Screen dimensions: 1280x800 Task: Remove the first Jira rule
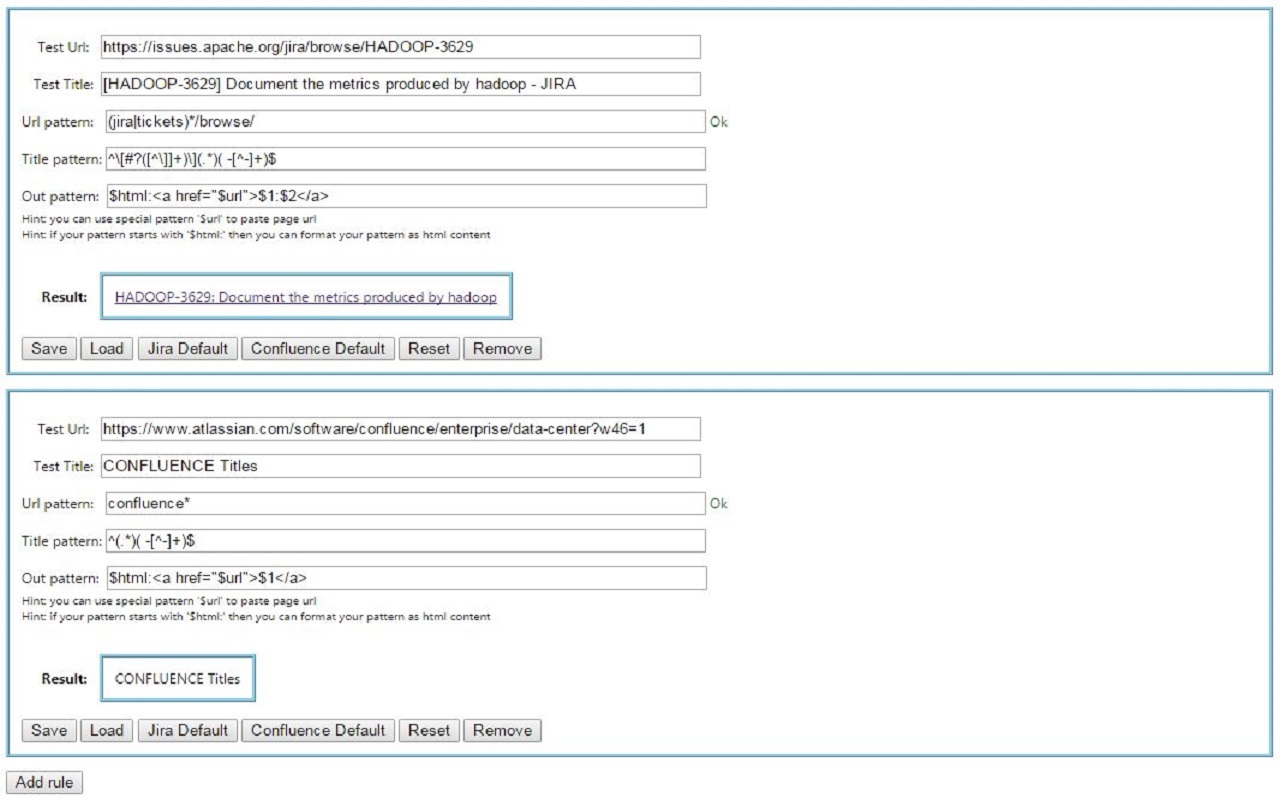tap(502, 349)
